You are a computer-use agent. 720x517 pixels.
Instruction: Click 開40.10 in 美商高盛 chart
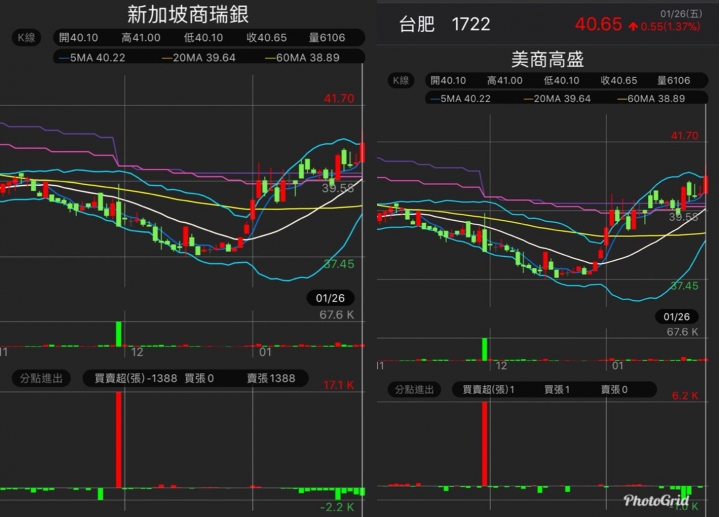pyautogui.click(x=448, y=81)
